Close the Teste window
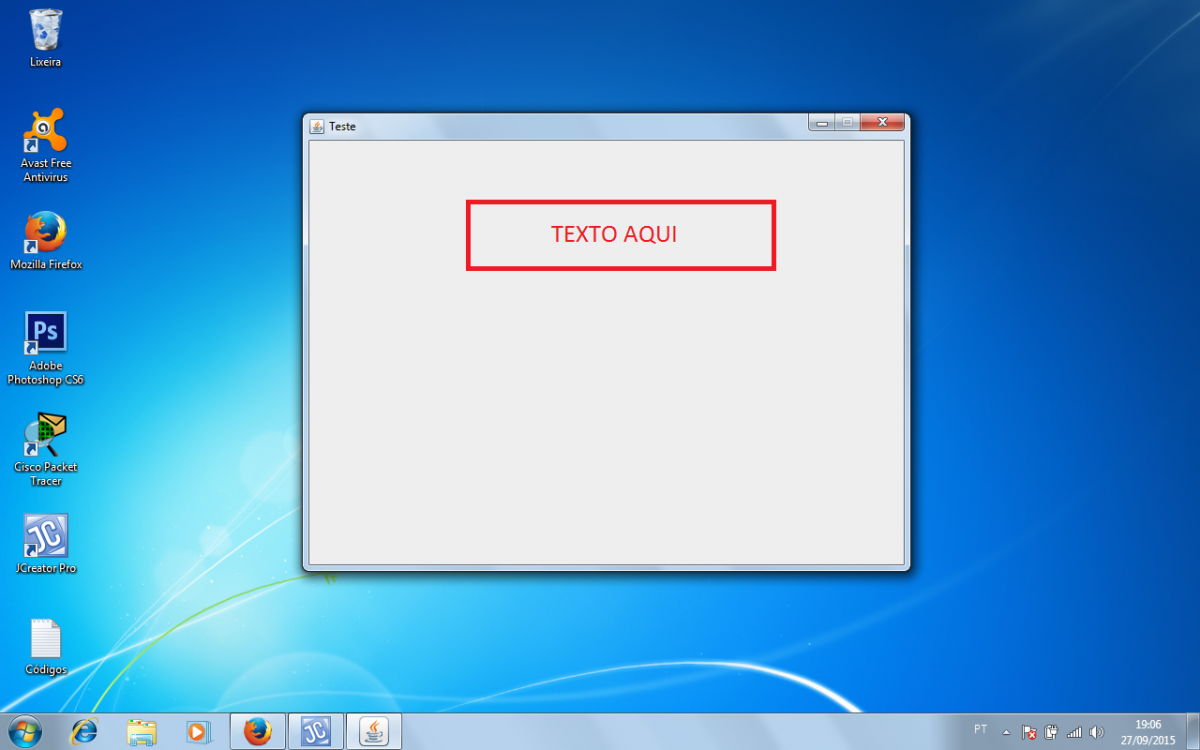The image size is (1200, 750). (x=882, y=122)
